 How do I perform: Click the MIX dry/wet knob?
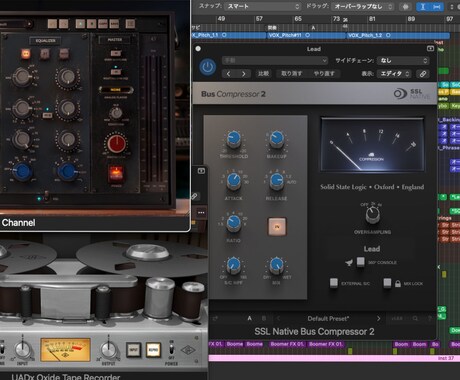(276, 265)
